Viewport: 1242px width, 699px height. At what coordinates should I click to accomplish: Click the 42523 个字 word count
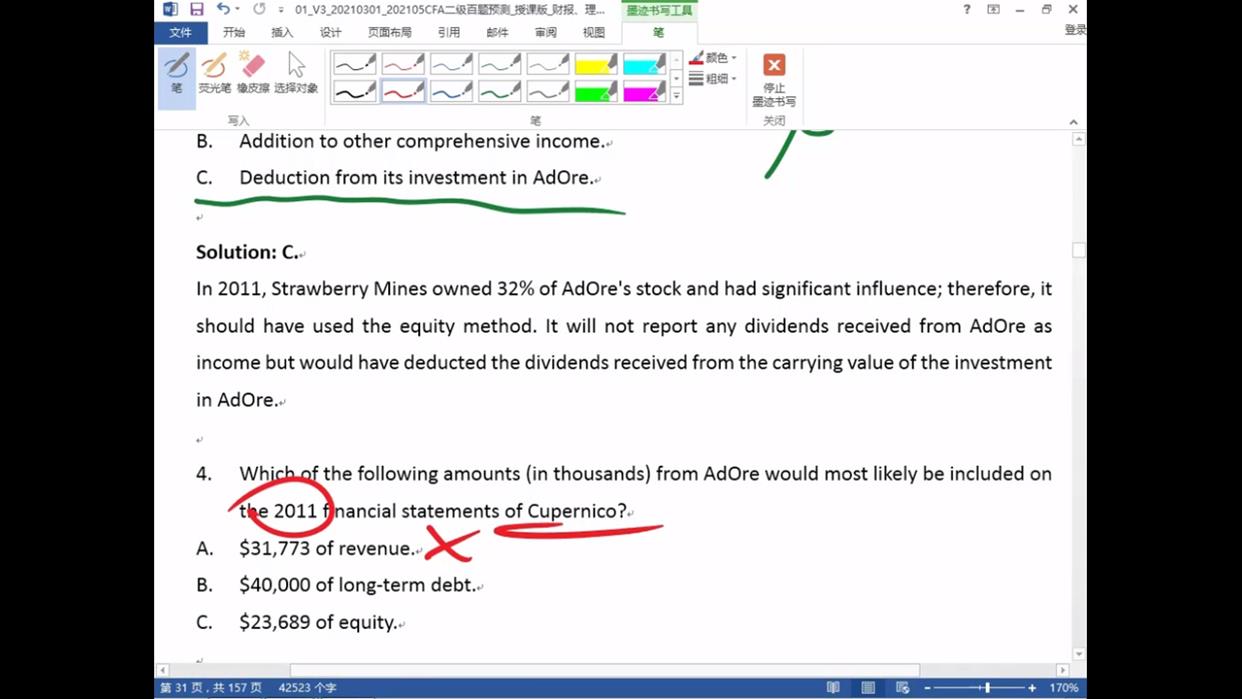(307, 688)
